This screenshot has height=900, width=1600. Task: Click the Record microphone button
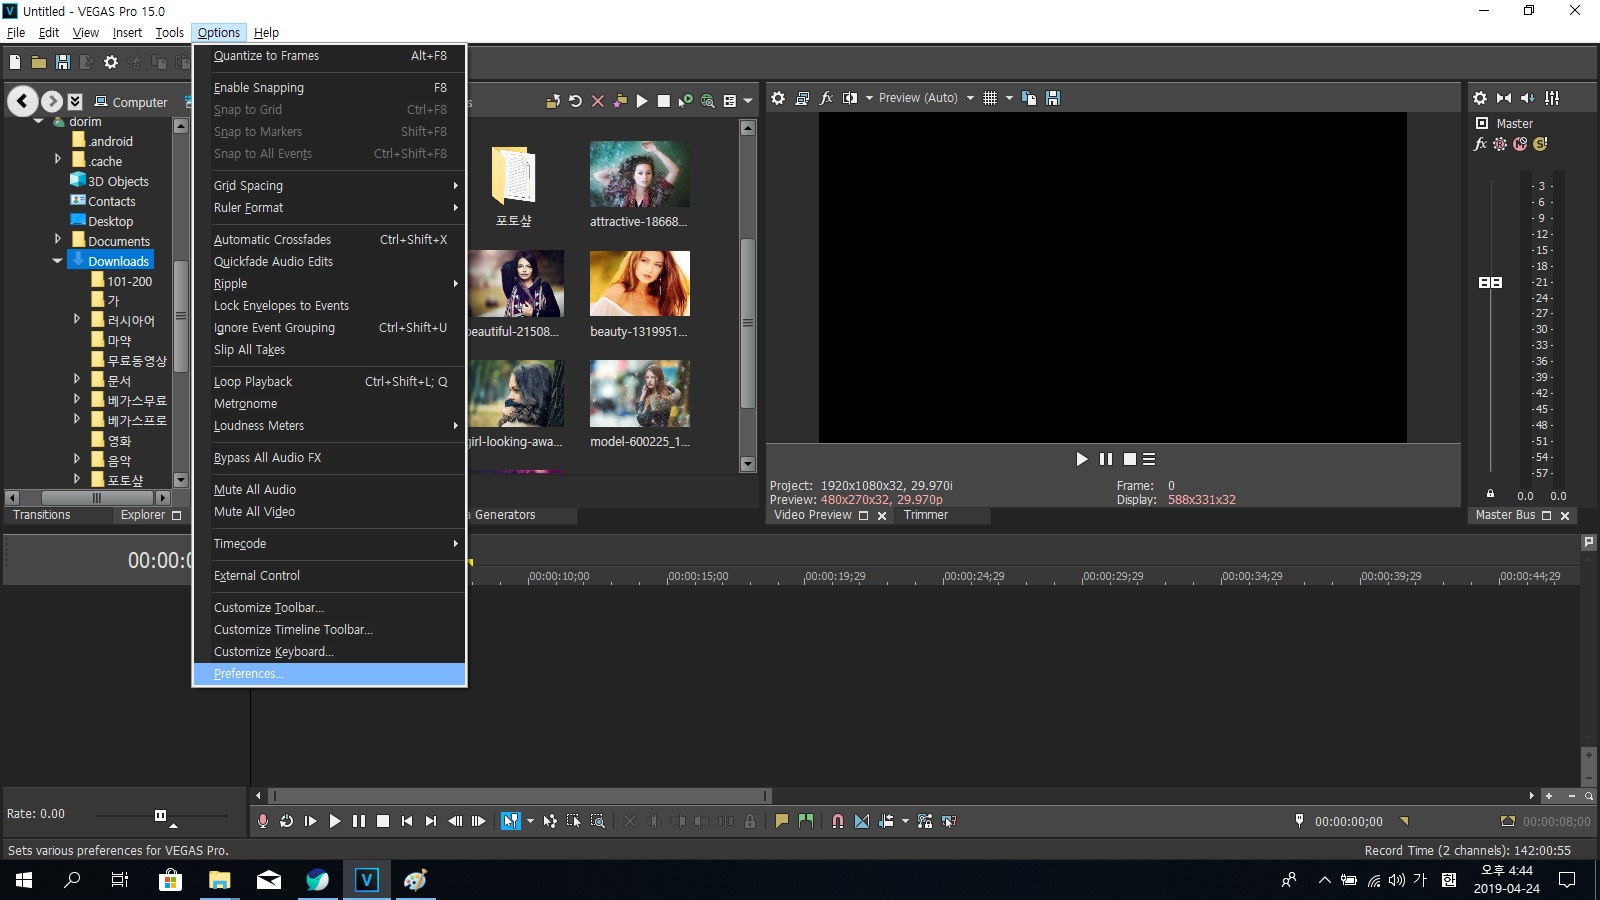pos(263,821)
